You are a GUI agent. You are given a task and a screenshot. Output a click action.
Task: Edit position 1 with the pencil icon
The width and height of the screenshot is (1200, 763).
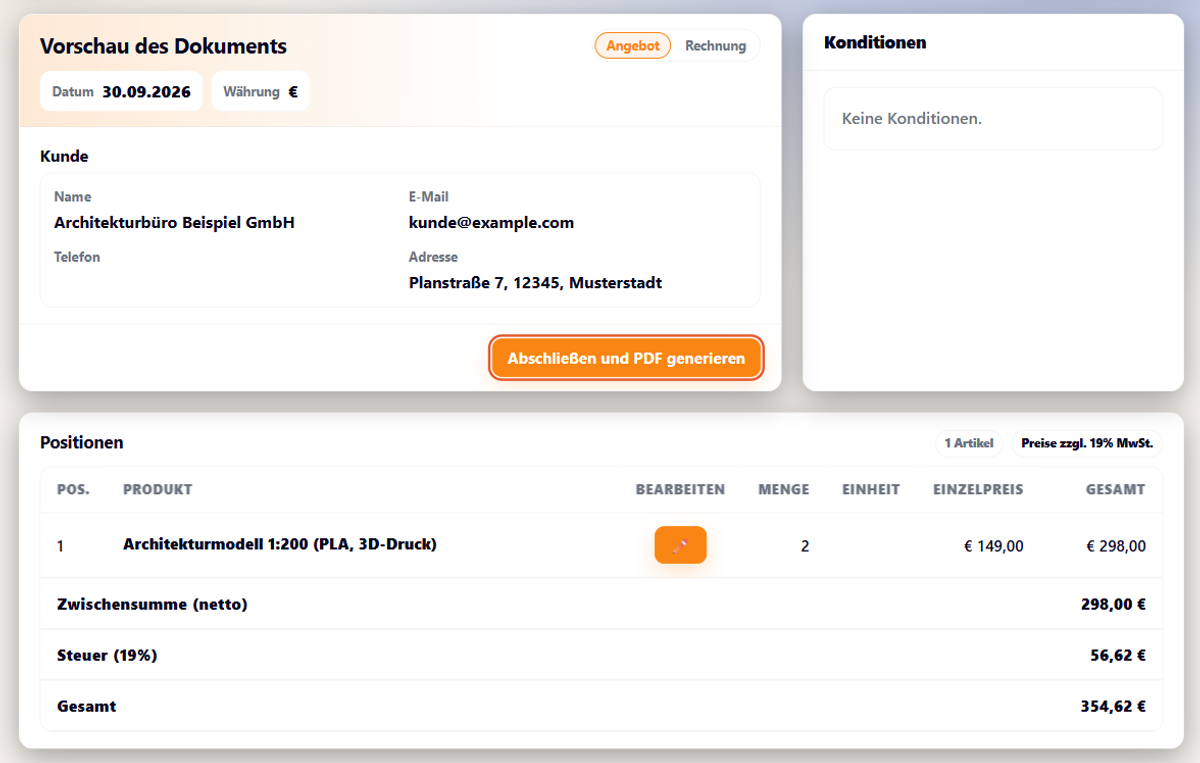680,545
